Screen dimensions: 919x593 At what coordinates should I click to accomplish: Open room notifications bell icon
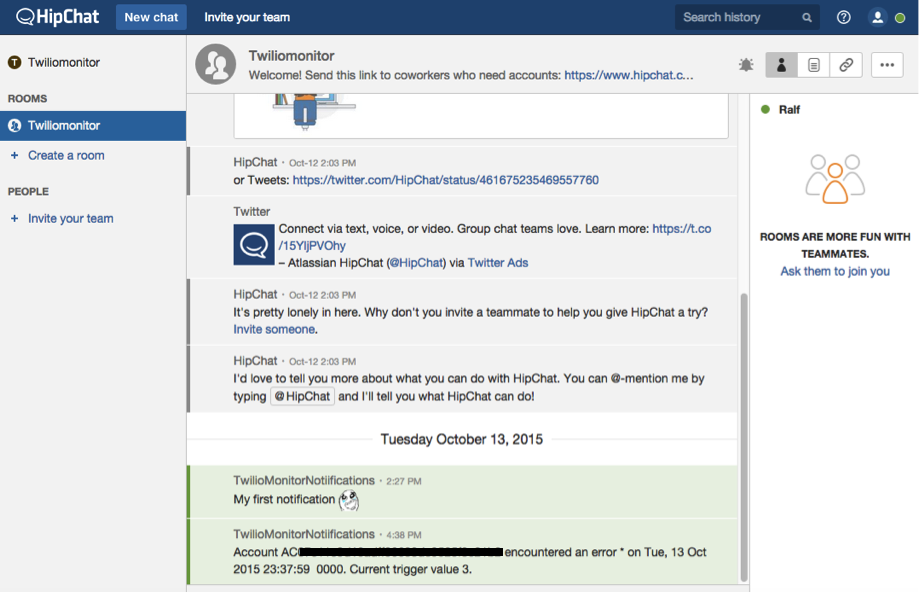pos(746,64)
